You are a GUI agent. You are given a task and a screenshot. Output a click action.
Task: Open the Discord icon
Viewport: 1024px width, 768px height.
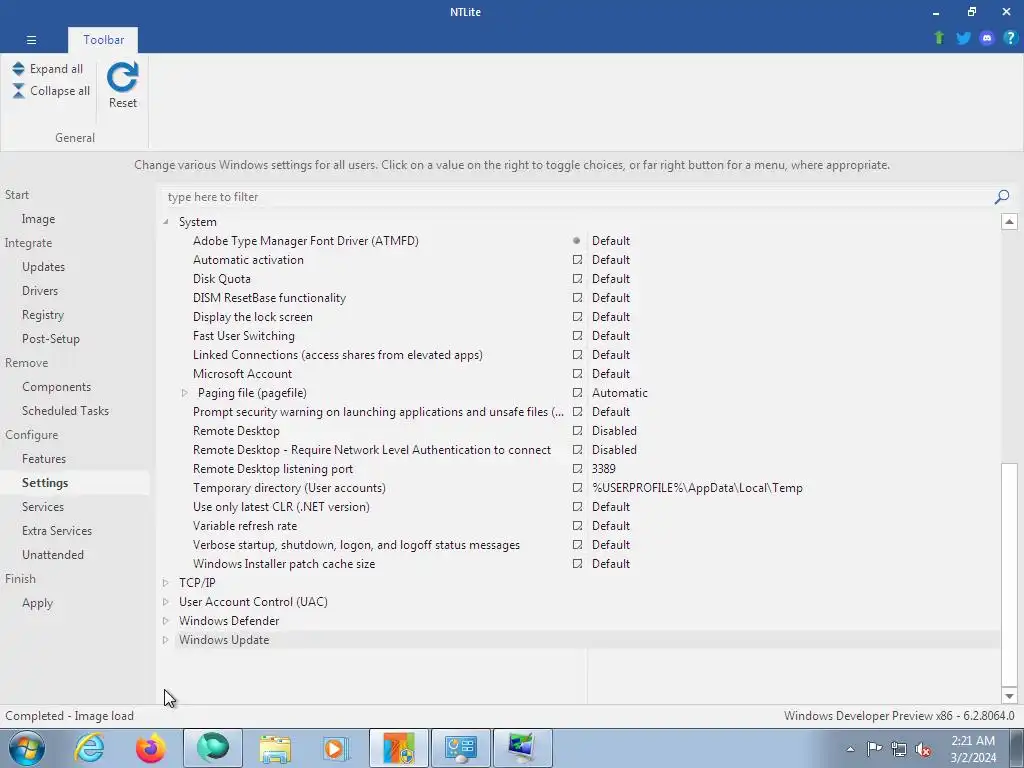987,38
